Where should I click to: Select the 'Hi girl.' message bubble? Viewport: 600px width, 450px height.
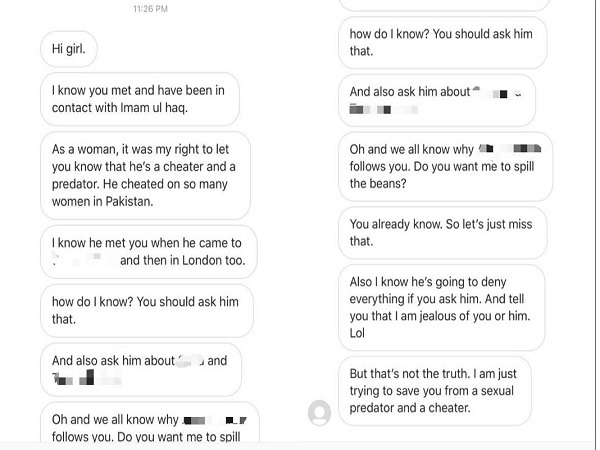69,49
